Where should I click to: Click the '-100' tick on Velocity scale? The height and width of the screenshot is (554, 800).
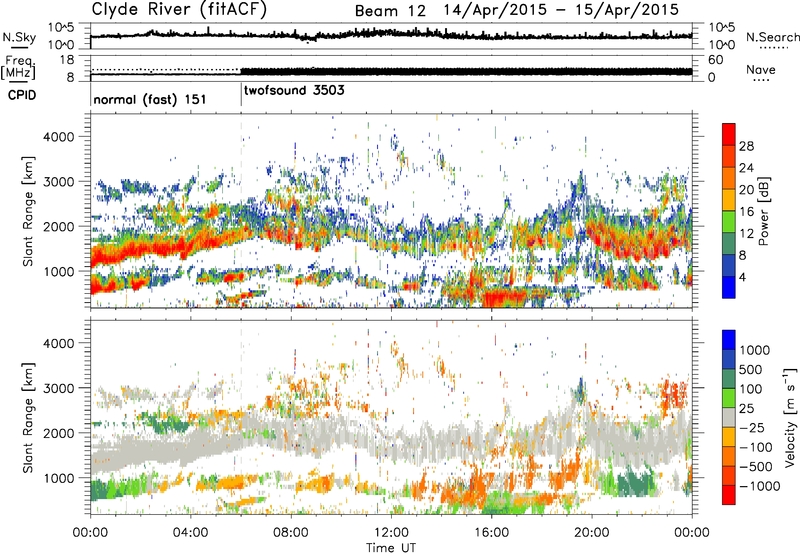(x=756, y=447)
